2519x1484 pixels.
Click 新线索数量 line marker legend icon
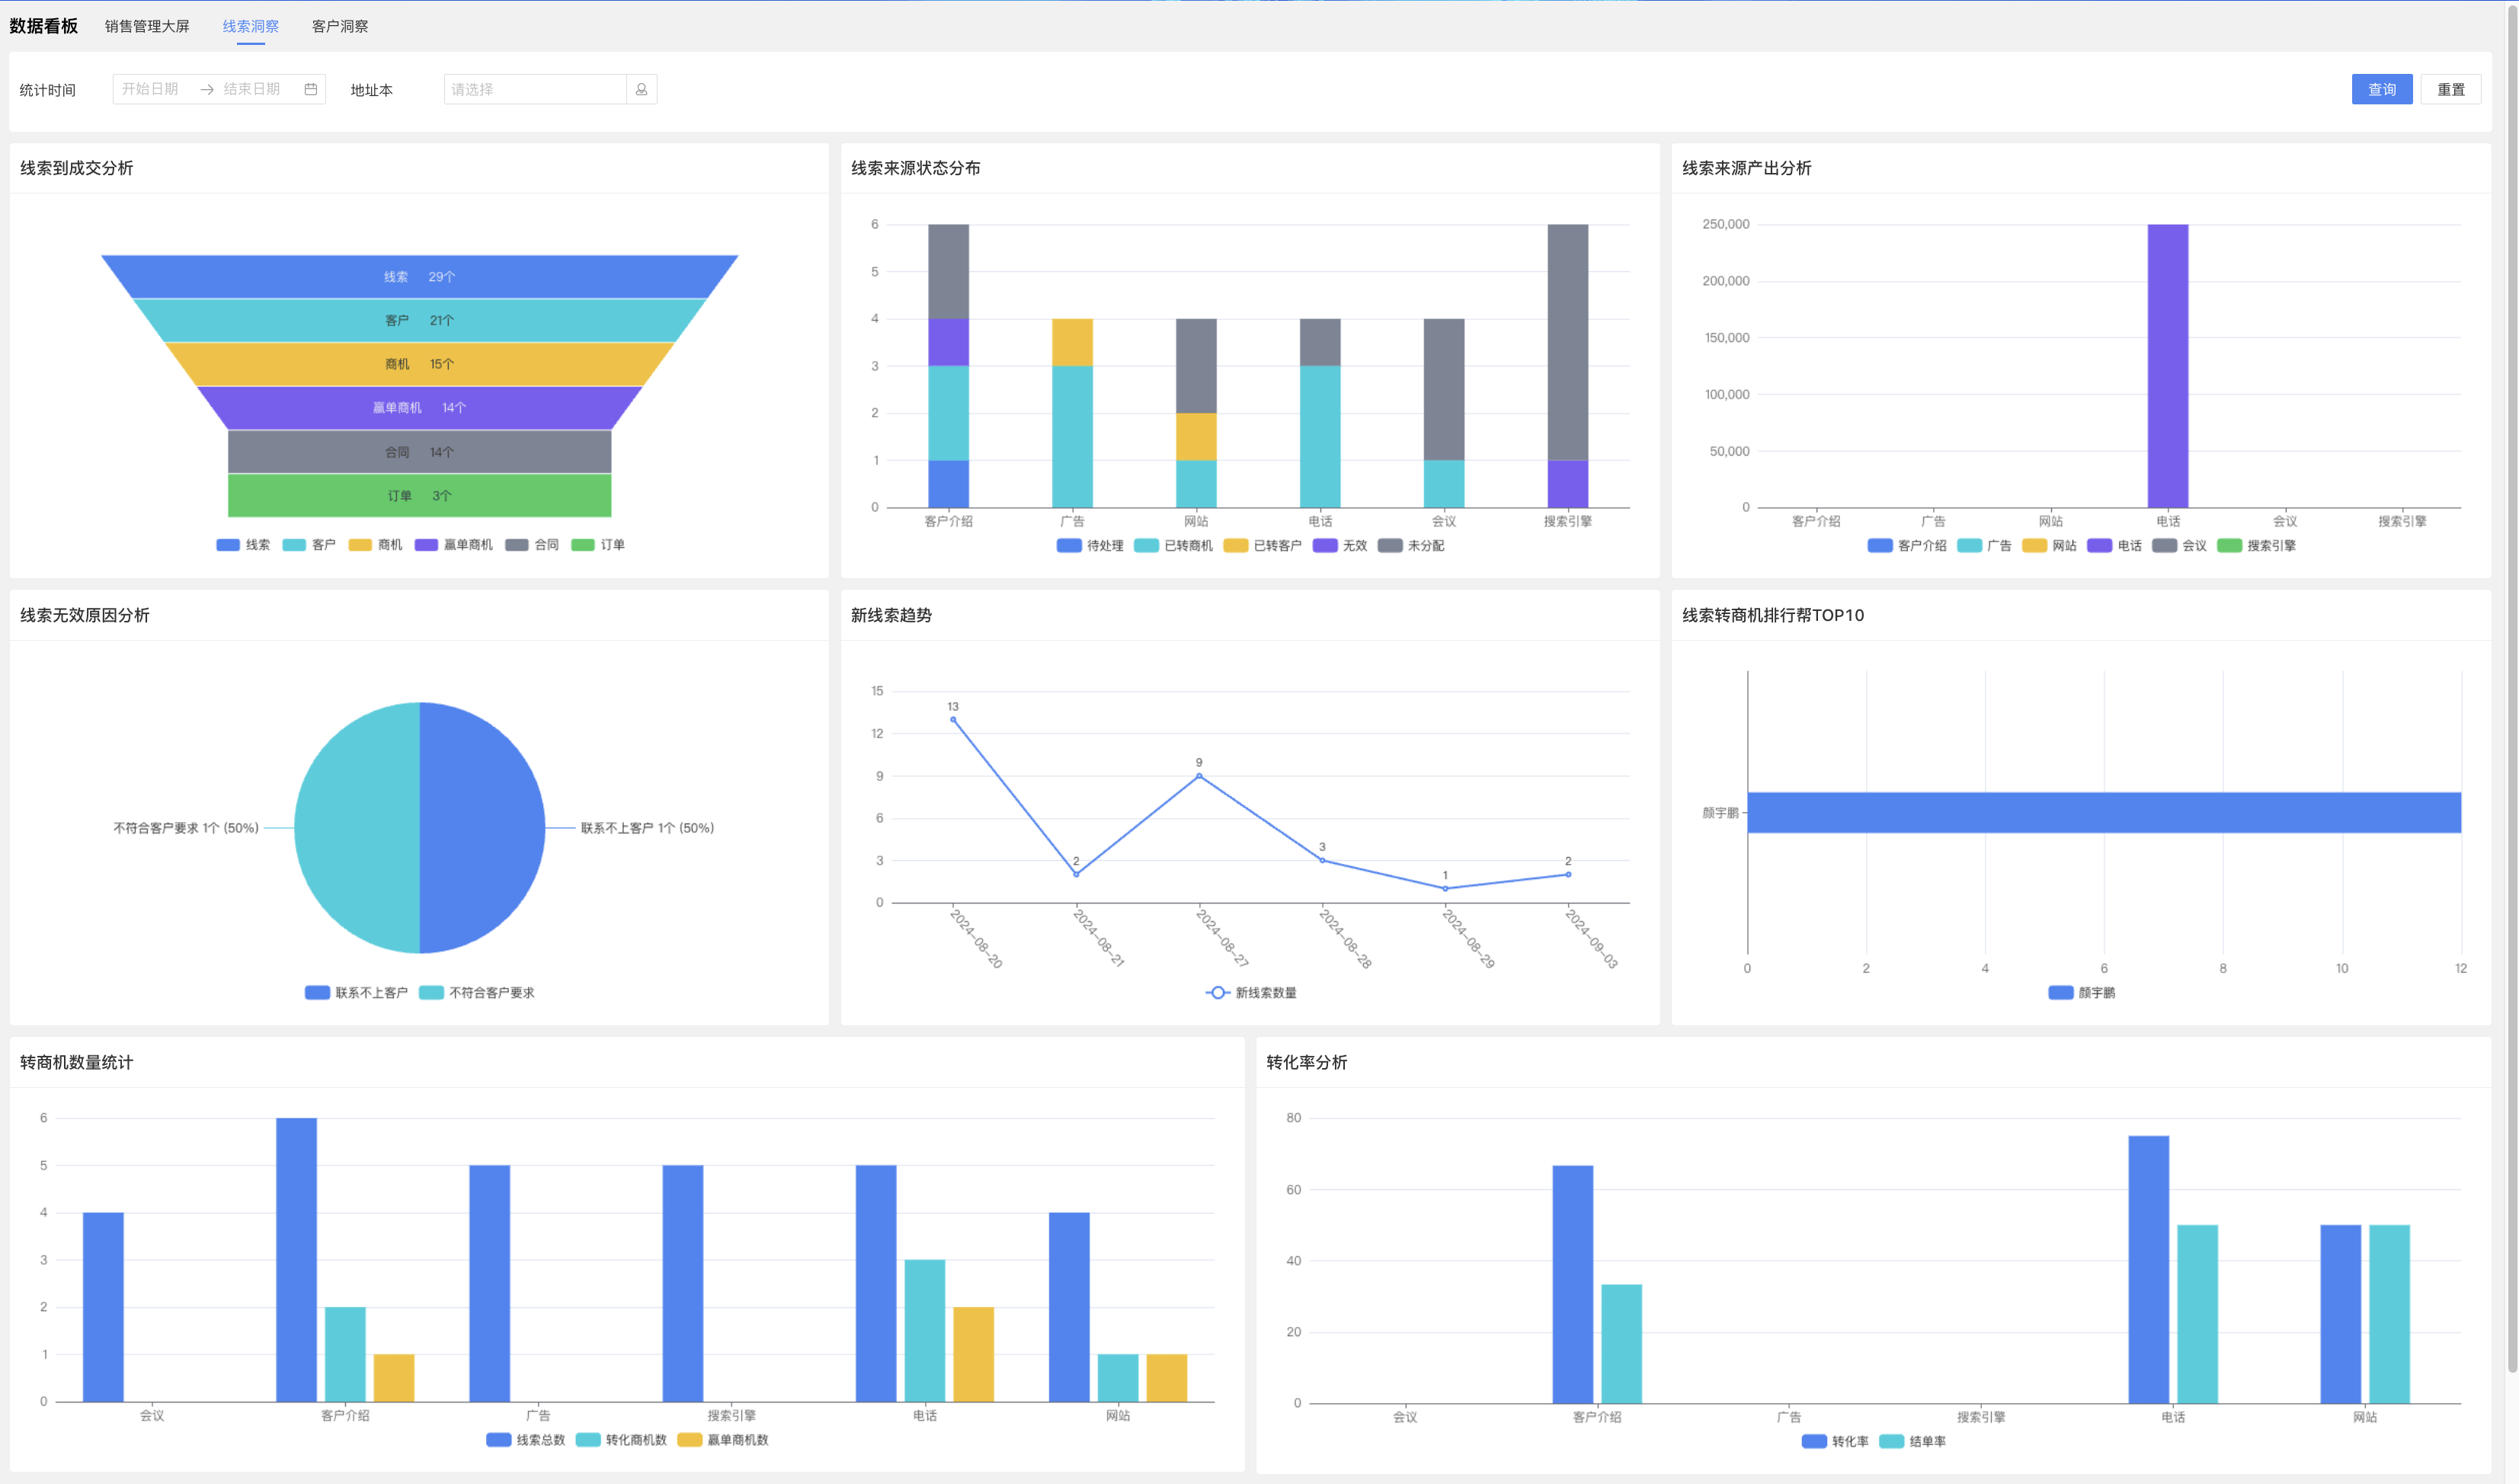(x=1217, y=993)
